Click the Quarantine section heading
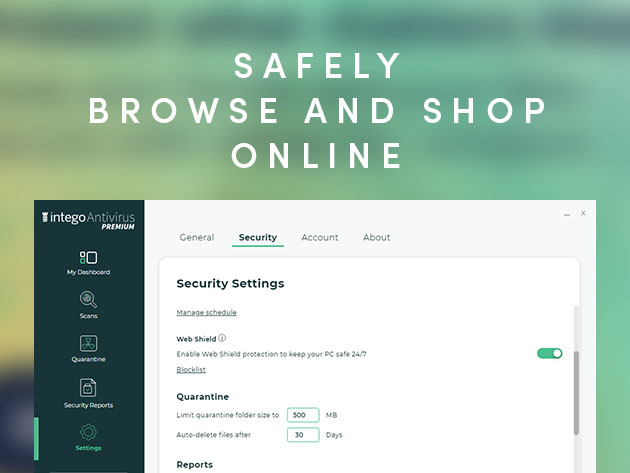The image size is (630, 473). tap(202, 397)
